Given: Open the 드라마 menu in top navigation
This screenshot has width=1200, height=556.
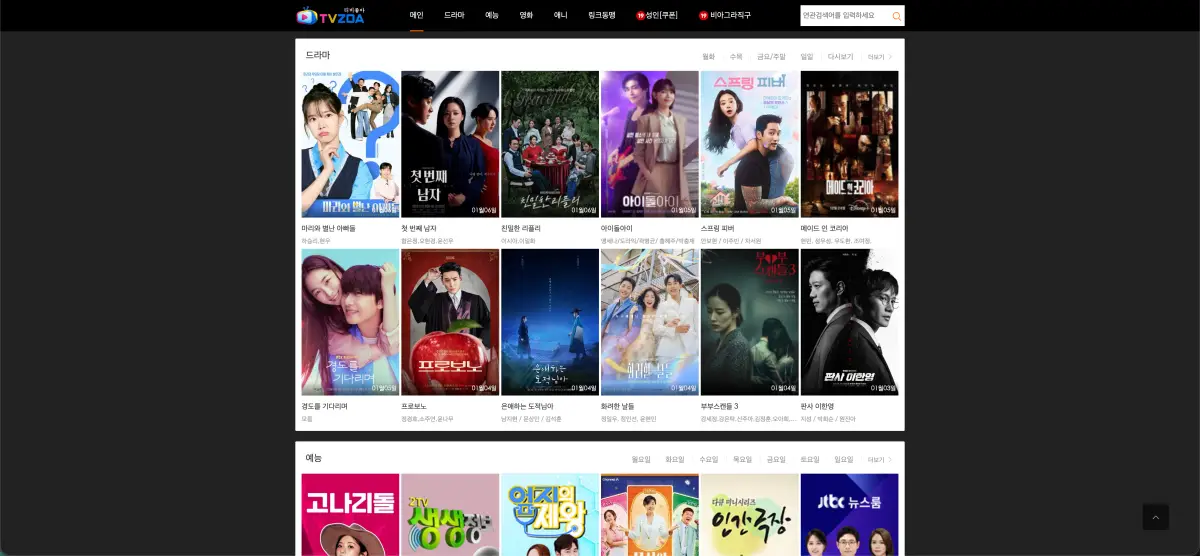Looking at the screenshot, I should tap(454, 16).
